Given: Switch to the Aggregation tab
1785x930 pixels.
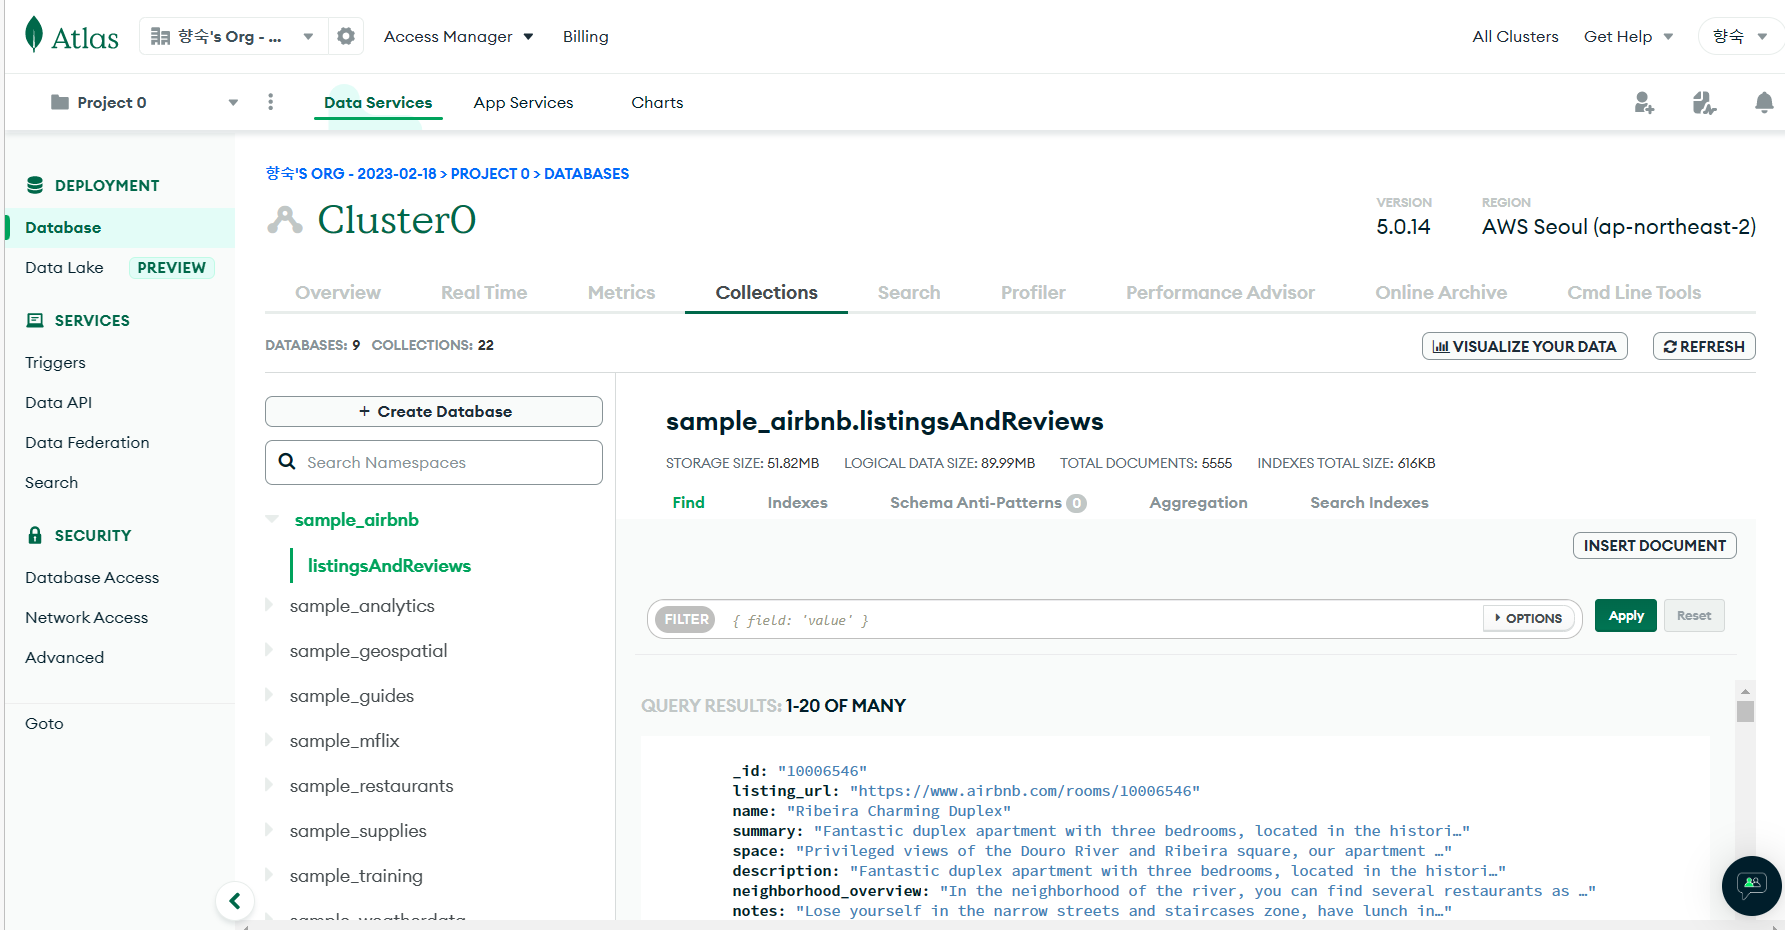Looking at the screenshot, I should (1198, 502).
